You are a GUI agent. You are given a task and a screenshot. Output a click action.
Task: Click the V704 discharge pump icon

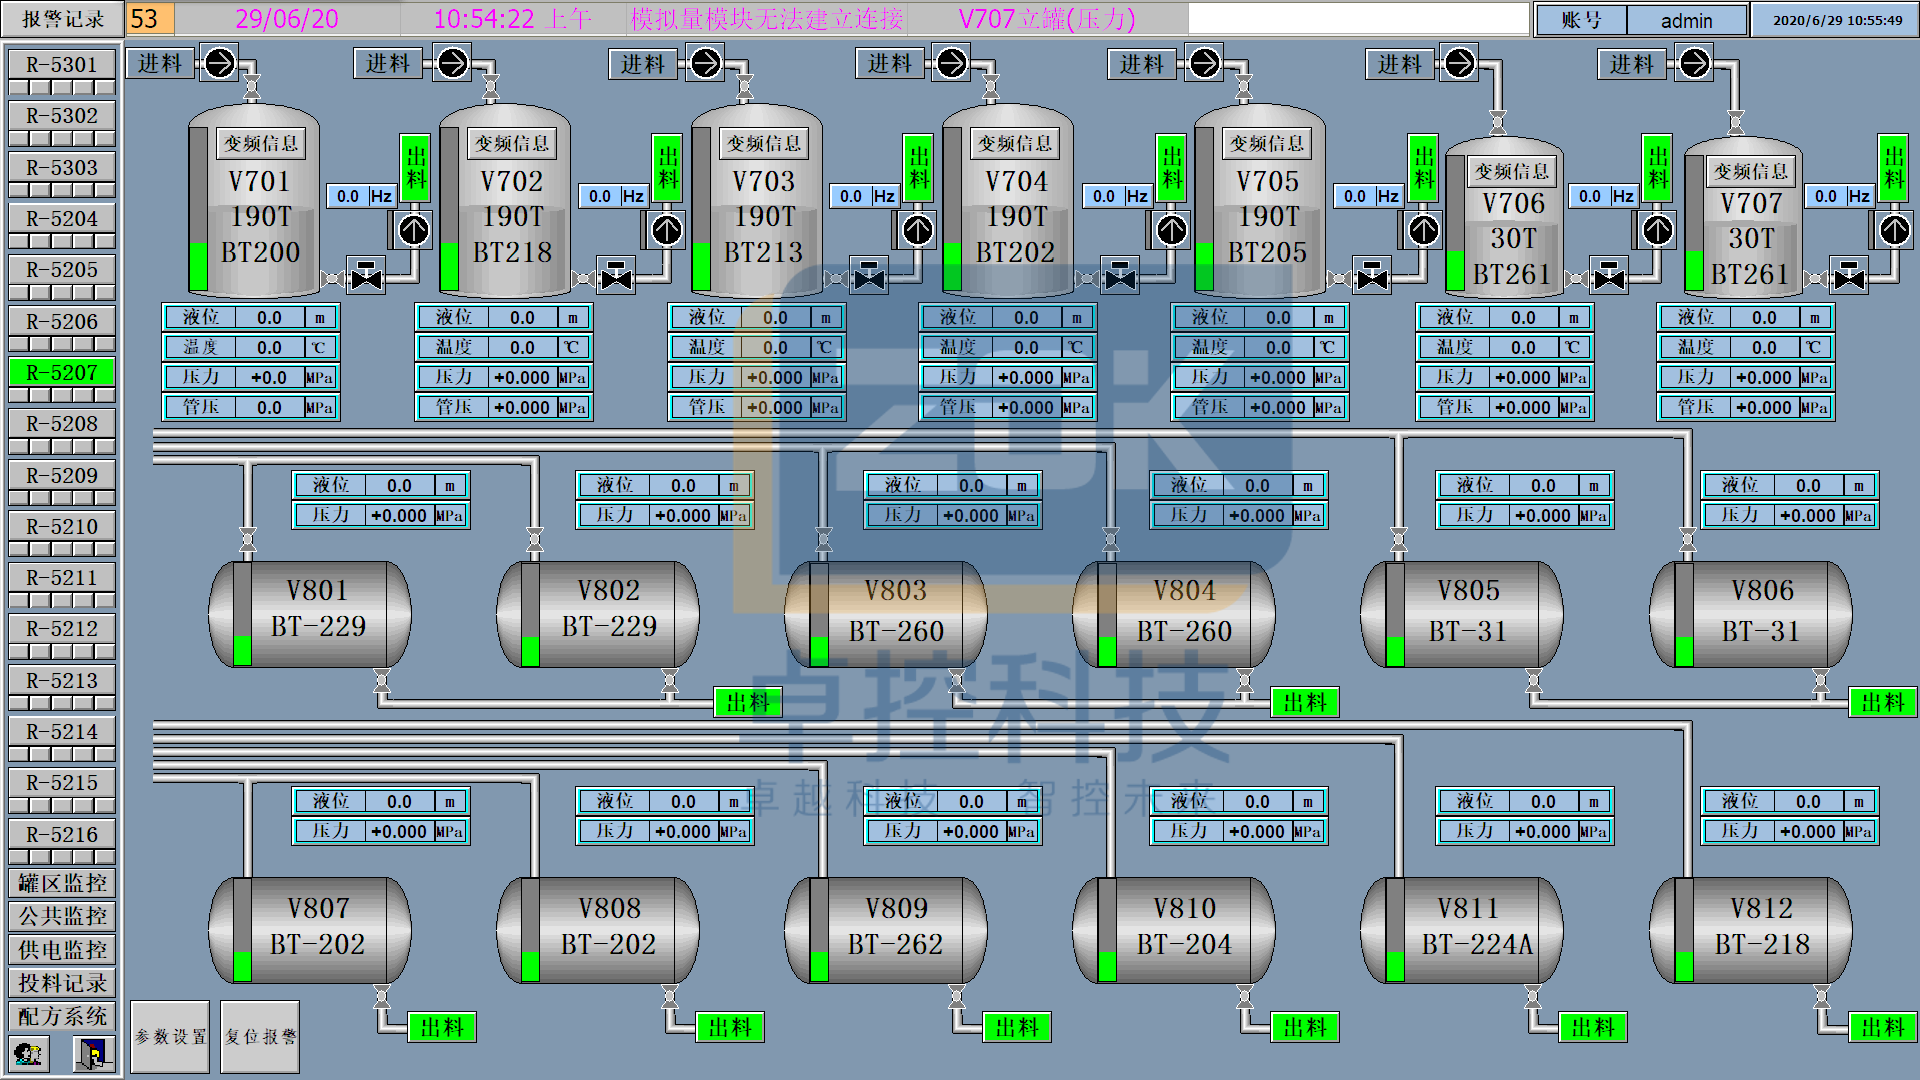coord(1171,231)
